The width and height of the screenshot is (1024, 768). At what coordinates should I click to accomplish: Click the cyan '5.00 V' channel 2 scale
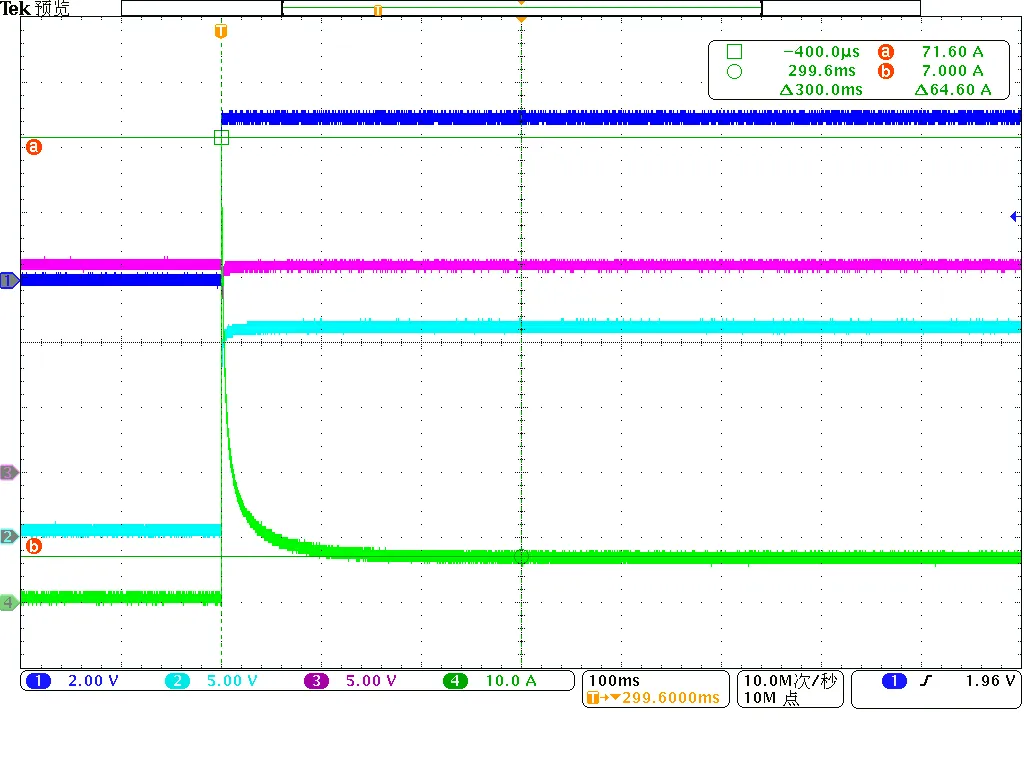[x=232, y=681]
